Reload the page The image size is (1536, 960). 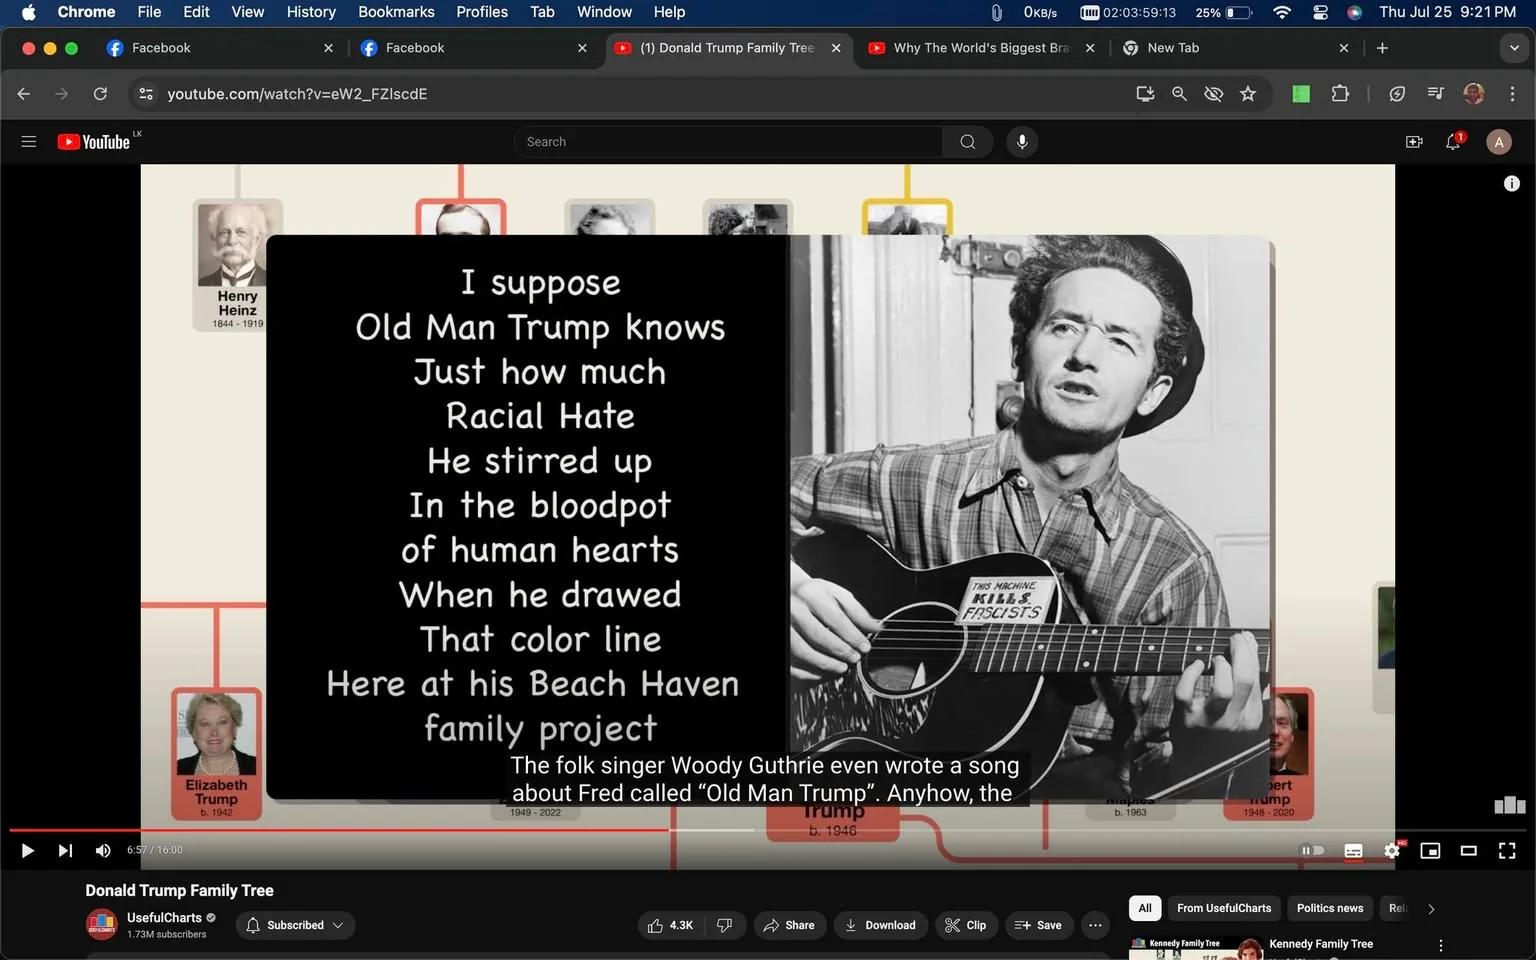coord(100,94)
